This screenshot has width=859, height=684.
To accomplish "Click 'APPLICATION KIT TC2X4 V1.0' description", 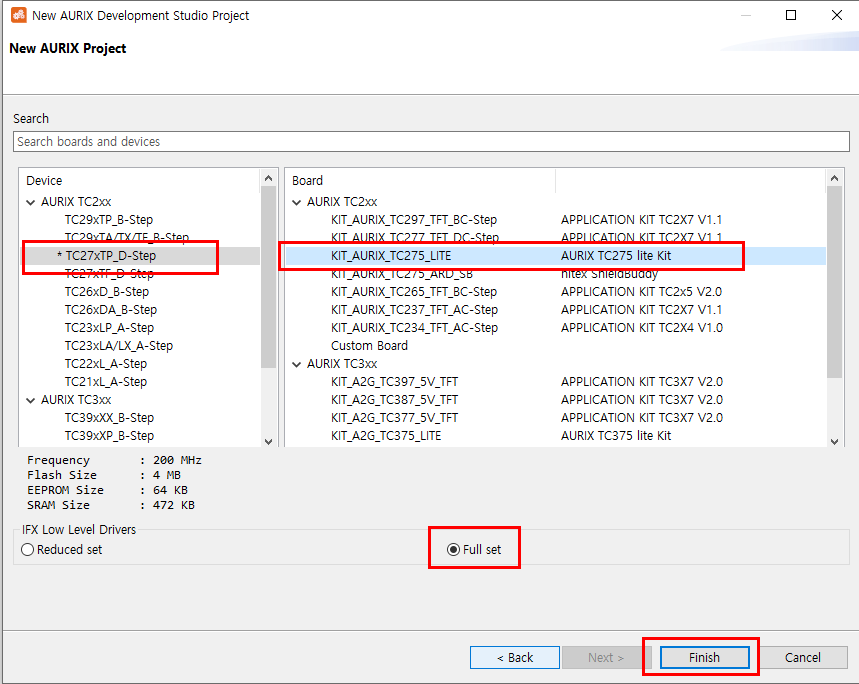I will (x=642, y=328).
